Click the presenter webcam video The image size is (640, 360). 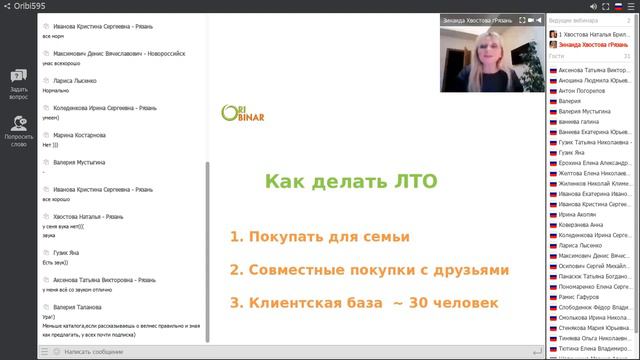point(492,59)
